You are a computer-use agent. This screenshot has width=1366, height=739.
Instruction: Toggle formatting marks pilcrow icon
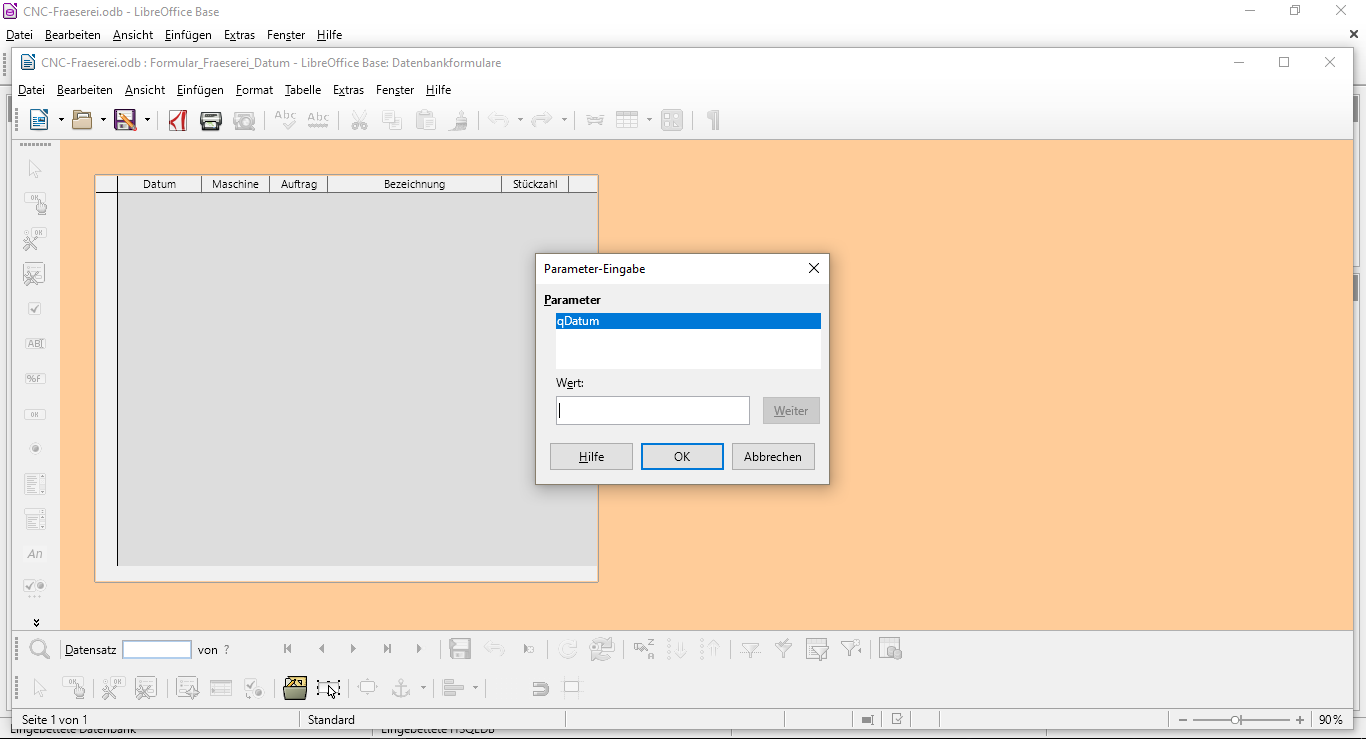tap(713, 120)
